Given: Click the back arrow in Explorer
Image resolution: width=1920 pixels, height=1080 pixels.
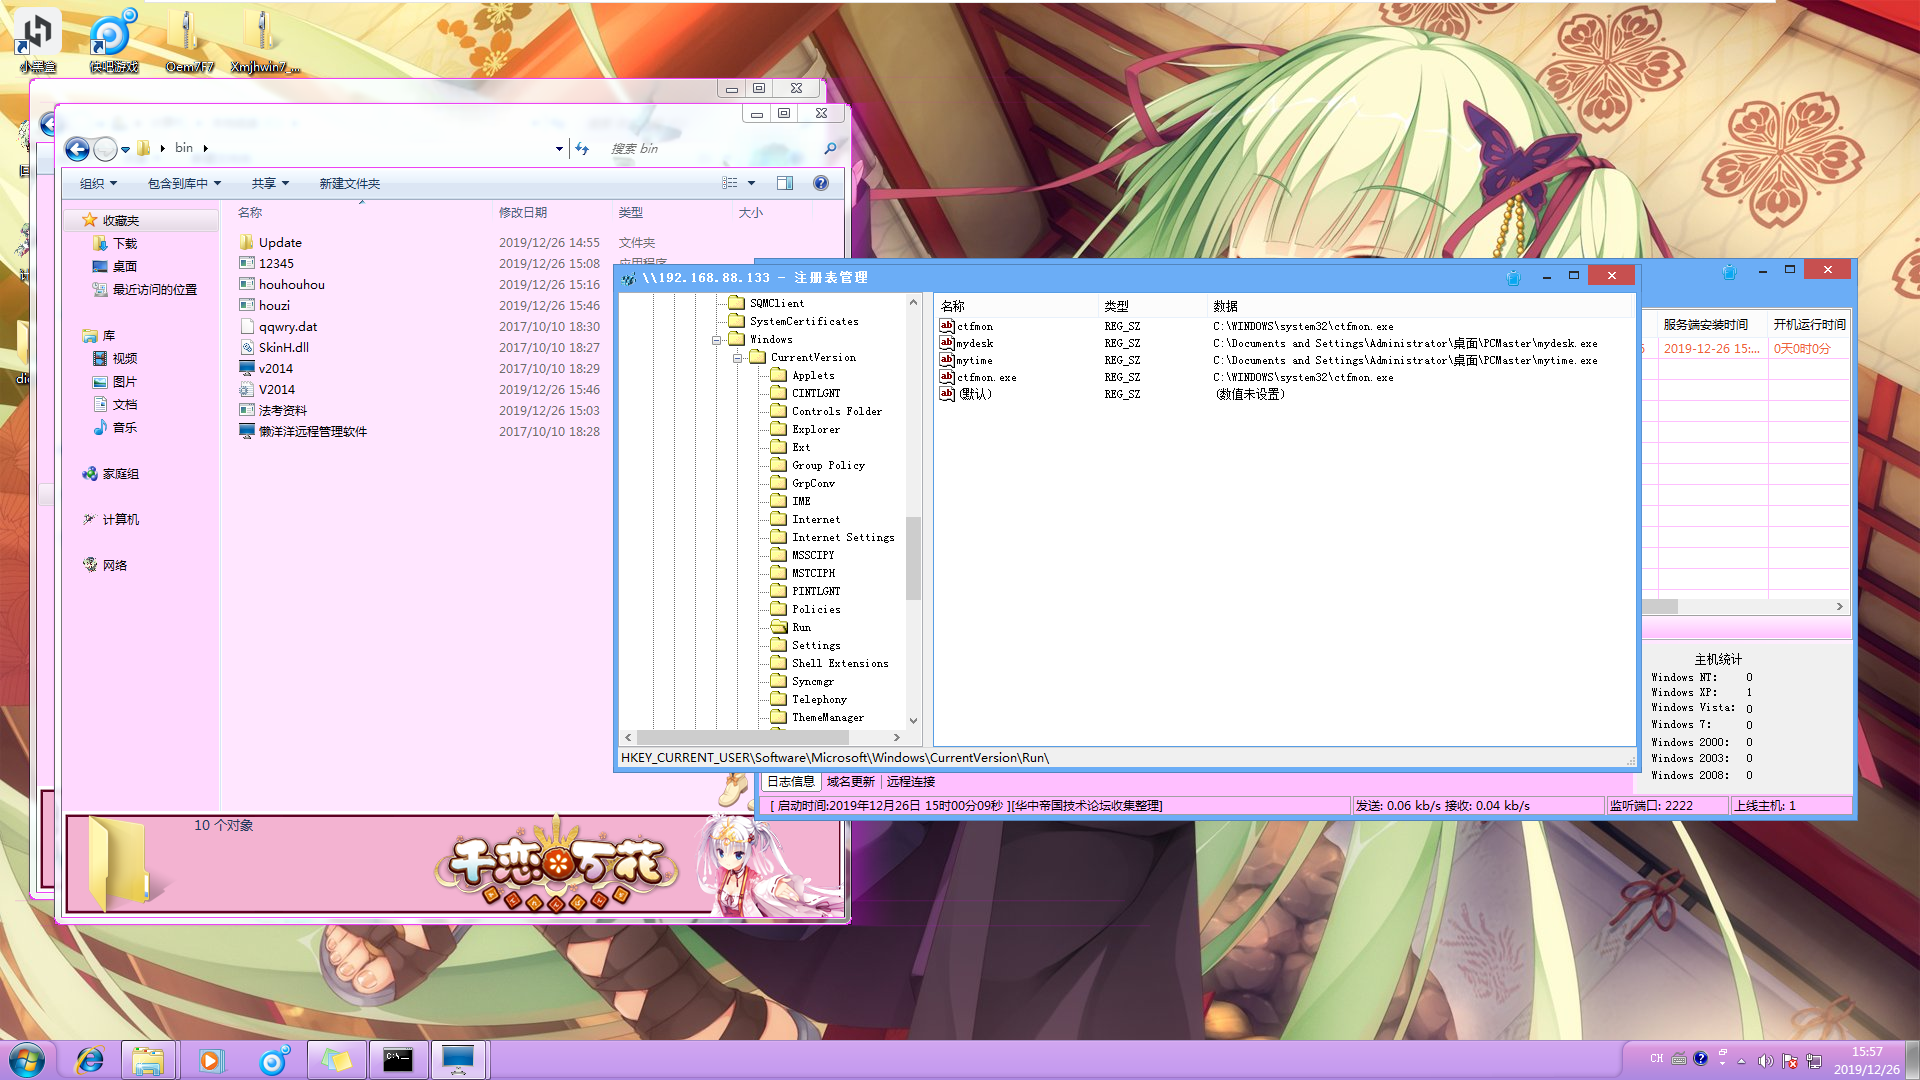Looking at the screenshot, I should [x=77, y=149].
